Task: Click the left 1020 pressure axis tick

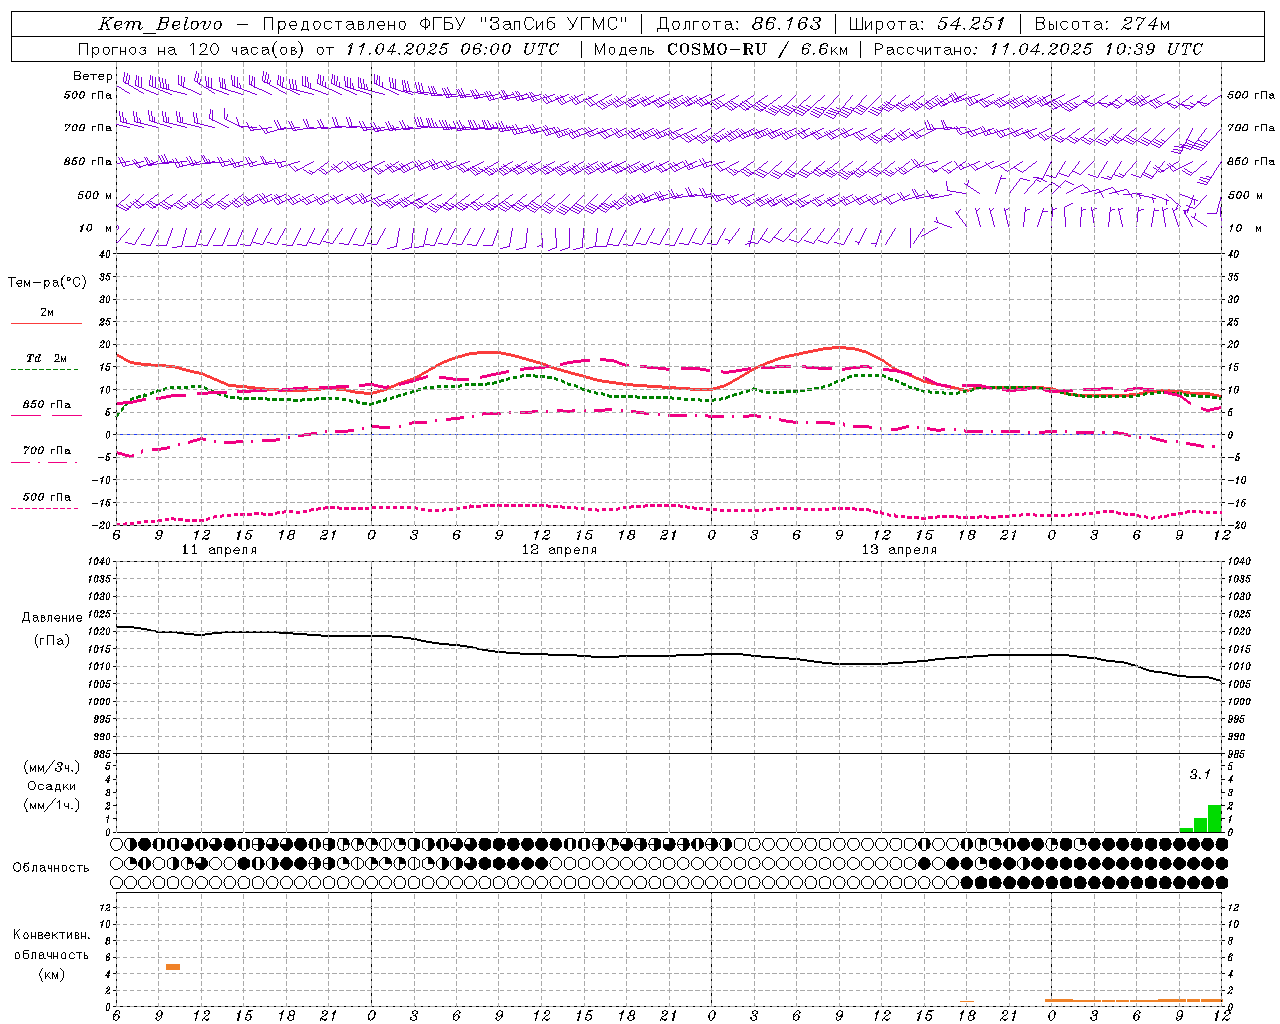Action: click(x=99, y=631)
